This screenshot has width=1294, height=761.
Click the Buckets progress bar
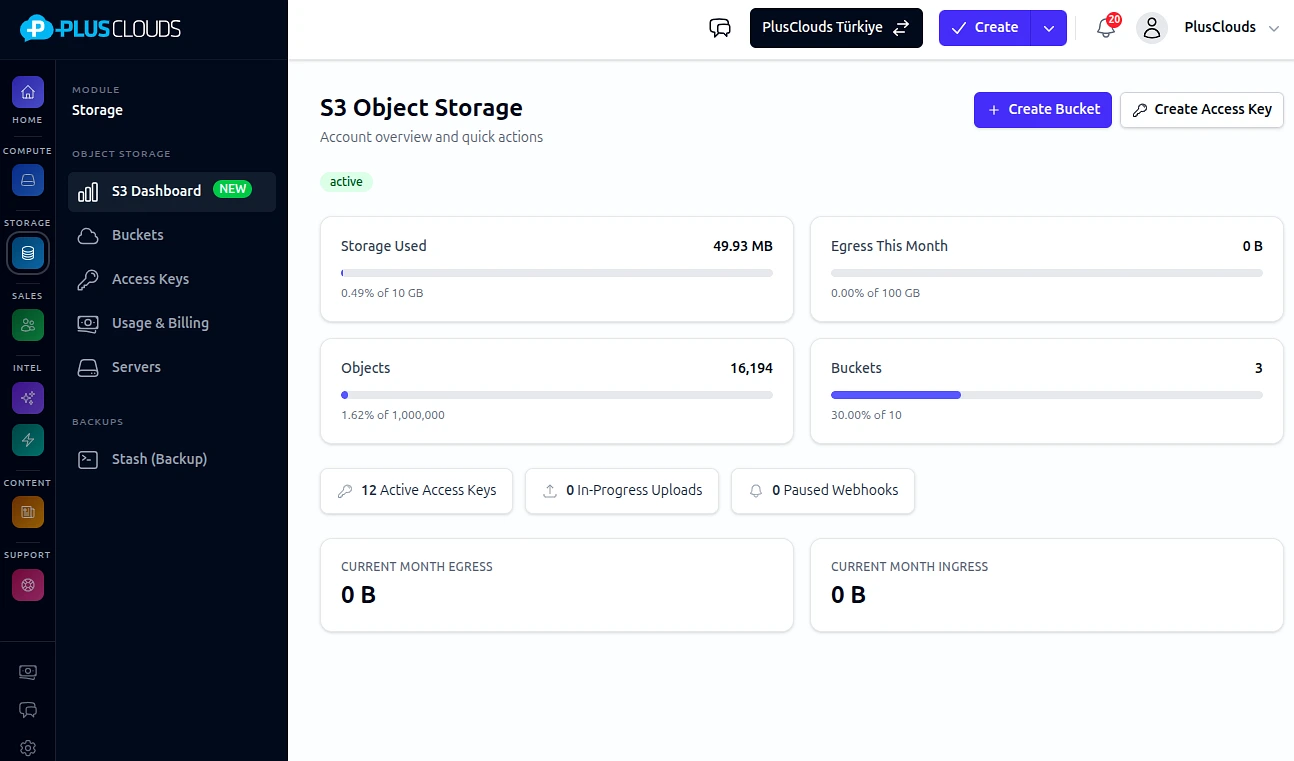(x=1047, y=395)
